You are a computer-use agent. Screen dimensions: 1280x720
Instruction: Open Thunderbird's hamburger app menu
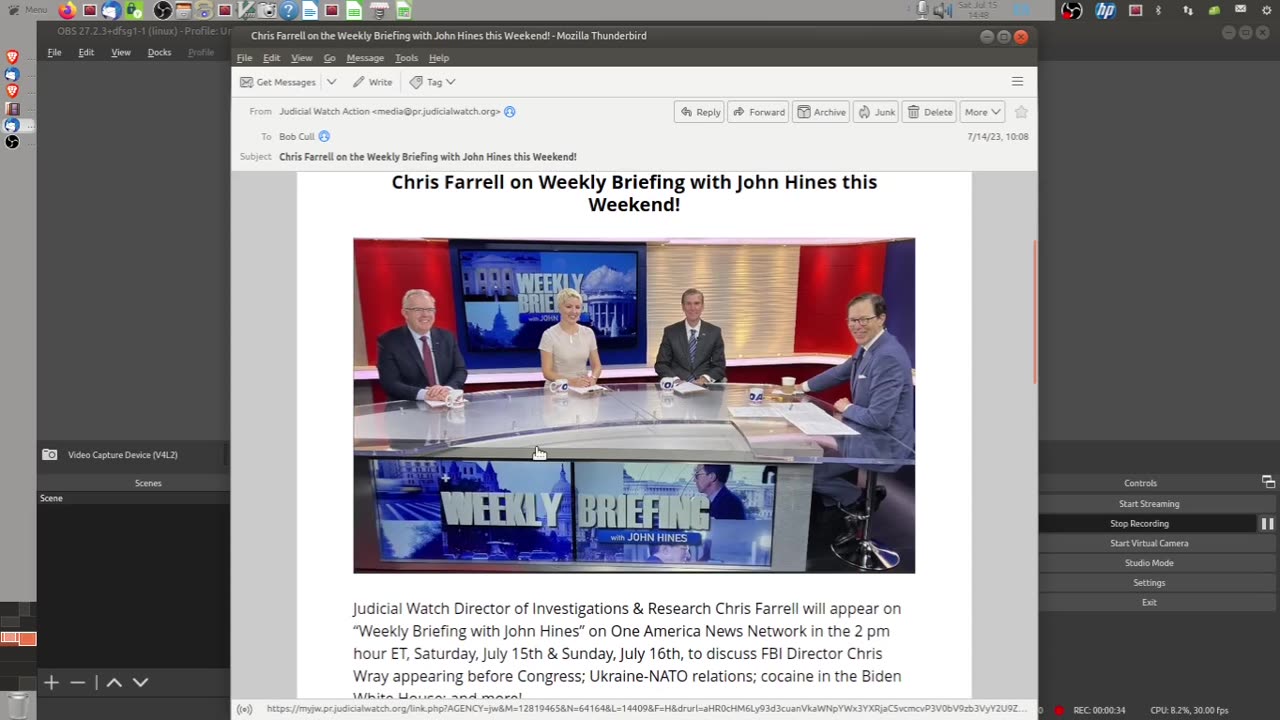pos(1017,82)
